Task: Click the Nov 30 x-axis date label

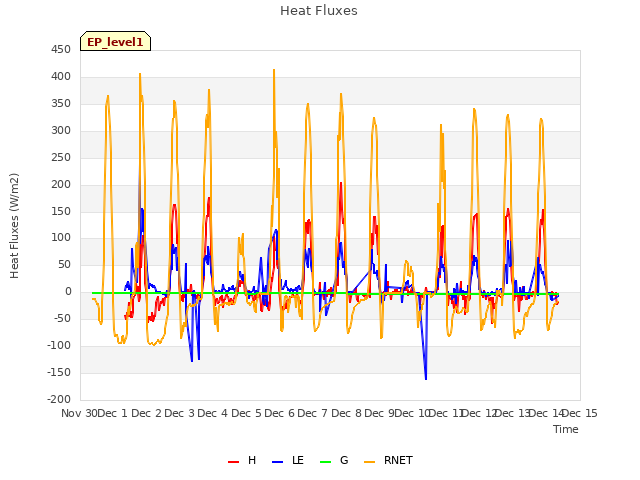Action: click(x=79, y=413)
